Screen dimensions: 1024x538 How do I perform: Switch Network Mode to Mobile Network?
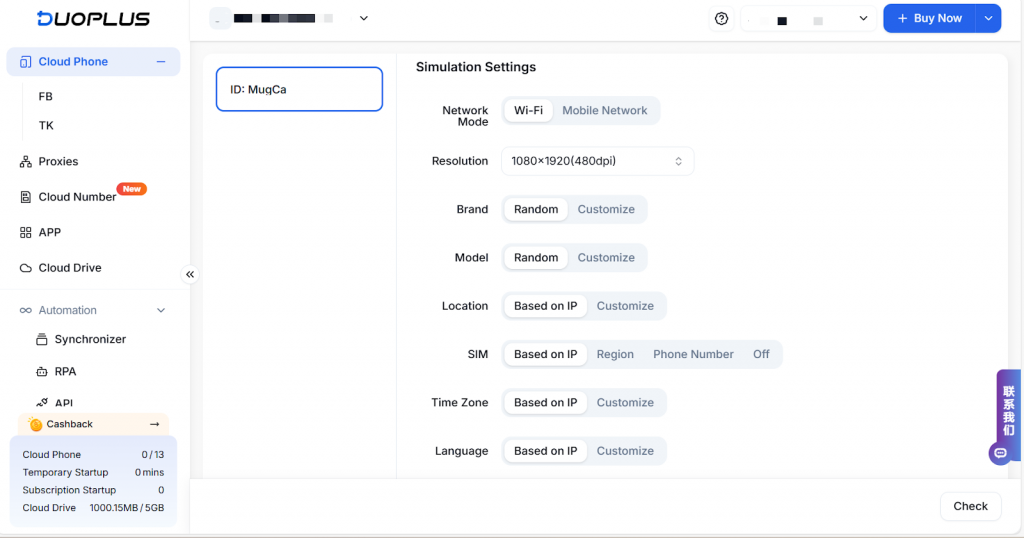[x=604, y=111]
